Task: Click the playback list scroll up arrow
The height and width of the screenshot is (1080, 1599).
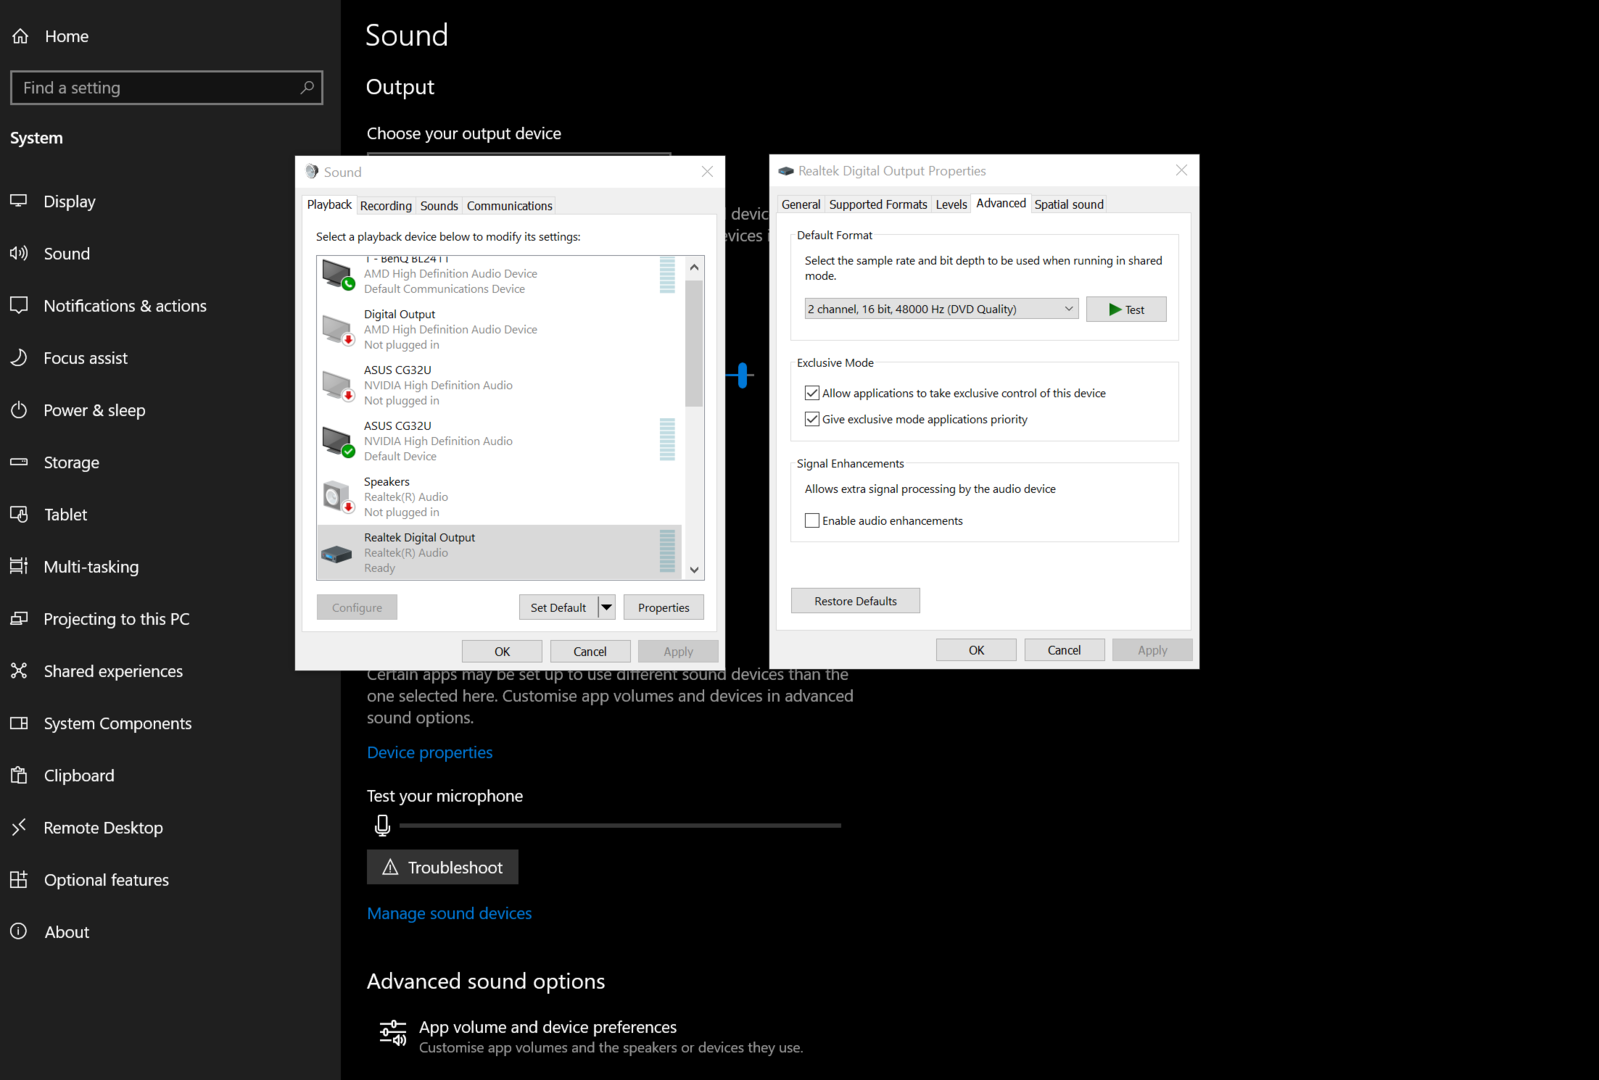Action: 694,267
